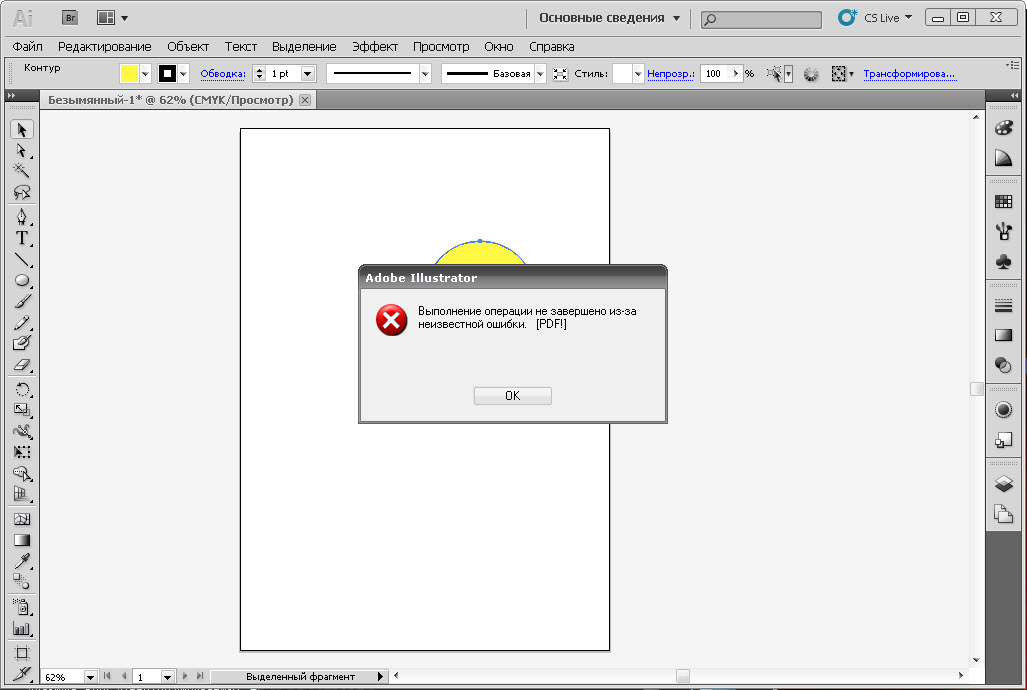Select the Selection (black arrow) tool
This screenshot has width=1027, height=690.
(22, 129)
